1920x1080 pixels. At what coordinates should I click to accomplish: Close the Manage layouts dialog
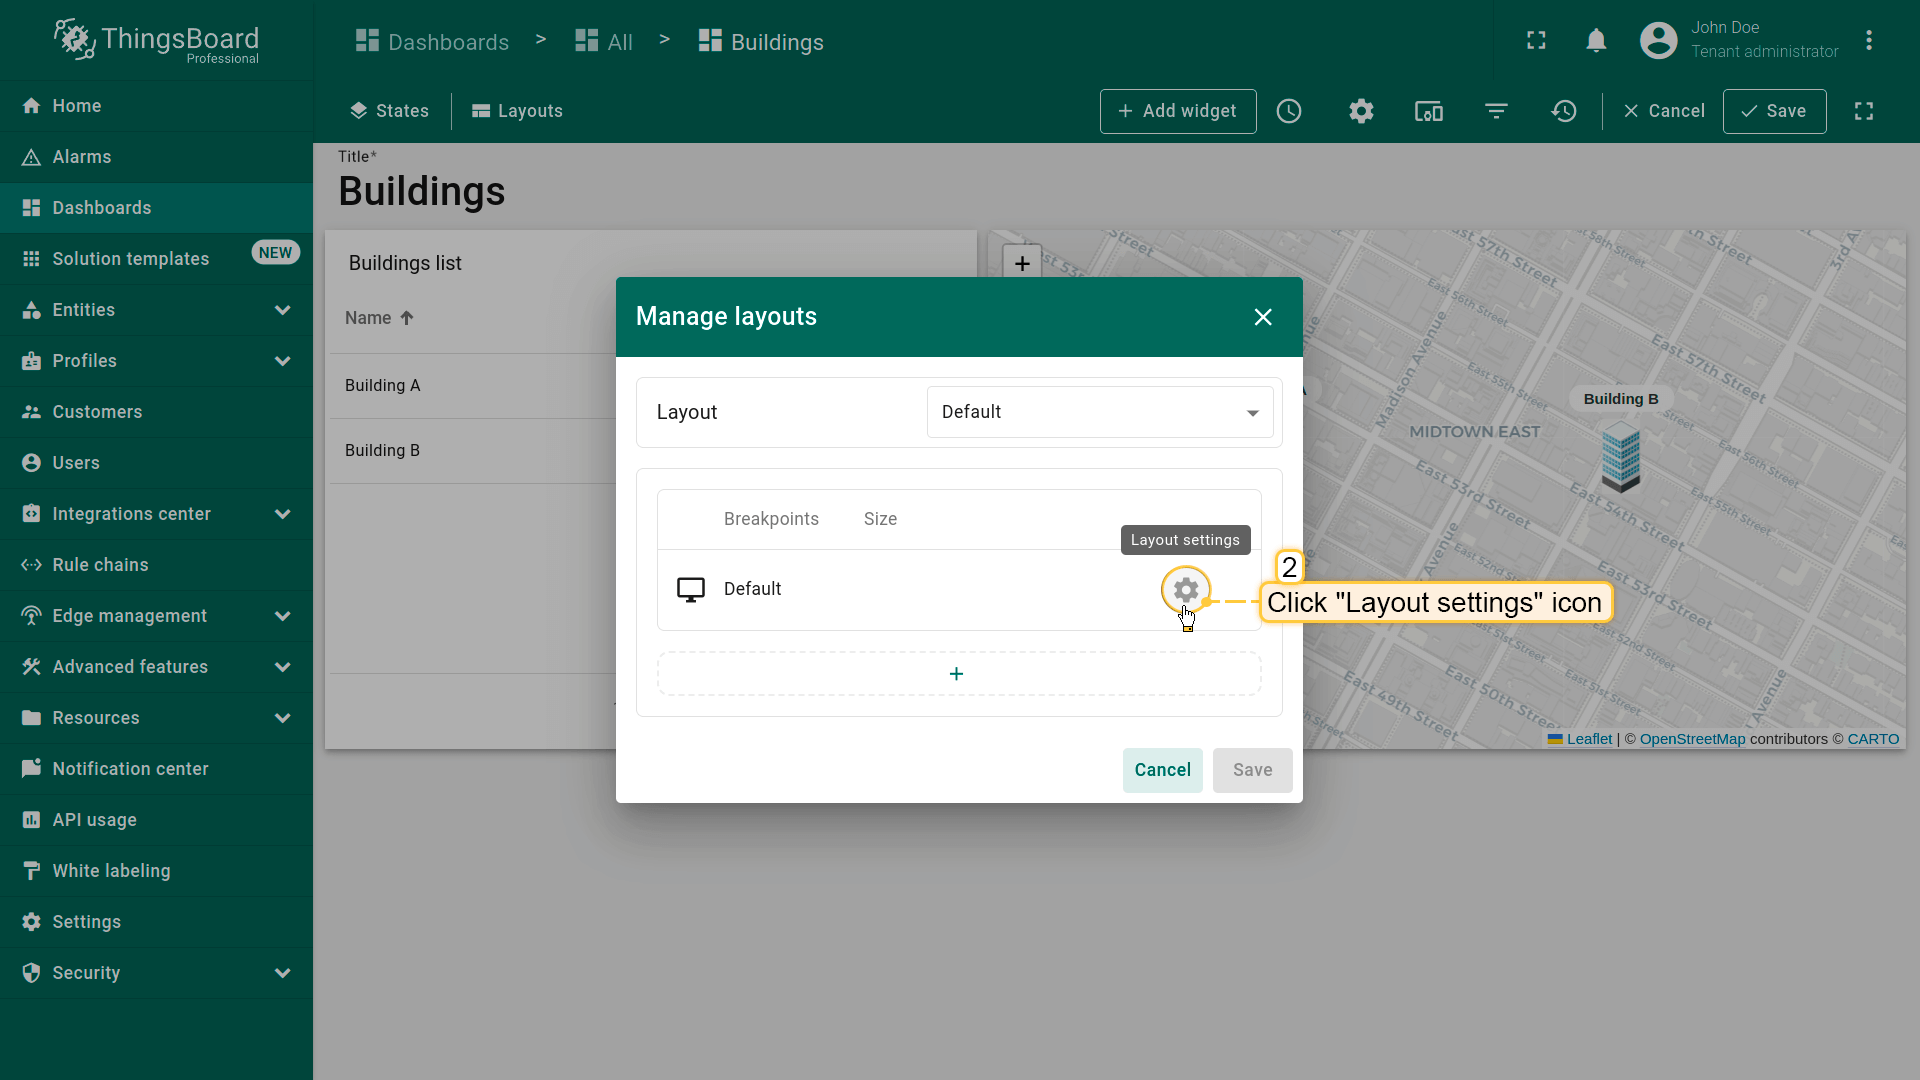[1263, 317]
